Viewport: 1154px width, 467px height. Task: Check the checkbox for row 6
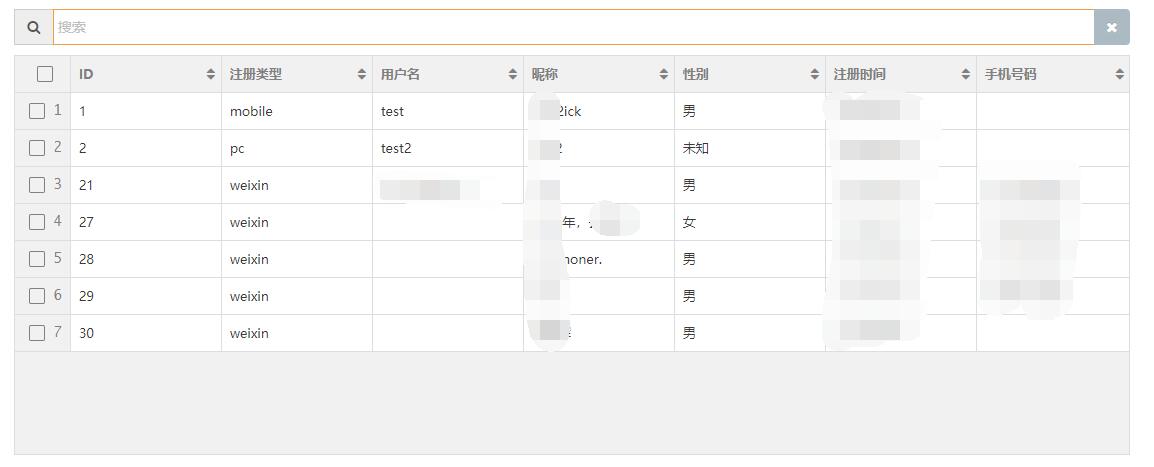tap(37, 296)
